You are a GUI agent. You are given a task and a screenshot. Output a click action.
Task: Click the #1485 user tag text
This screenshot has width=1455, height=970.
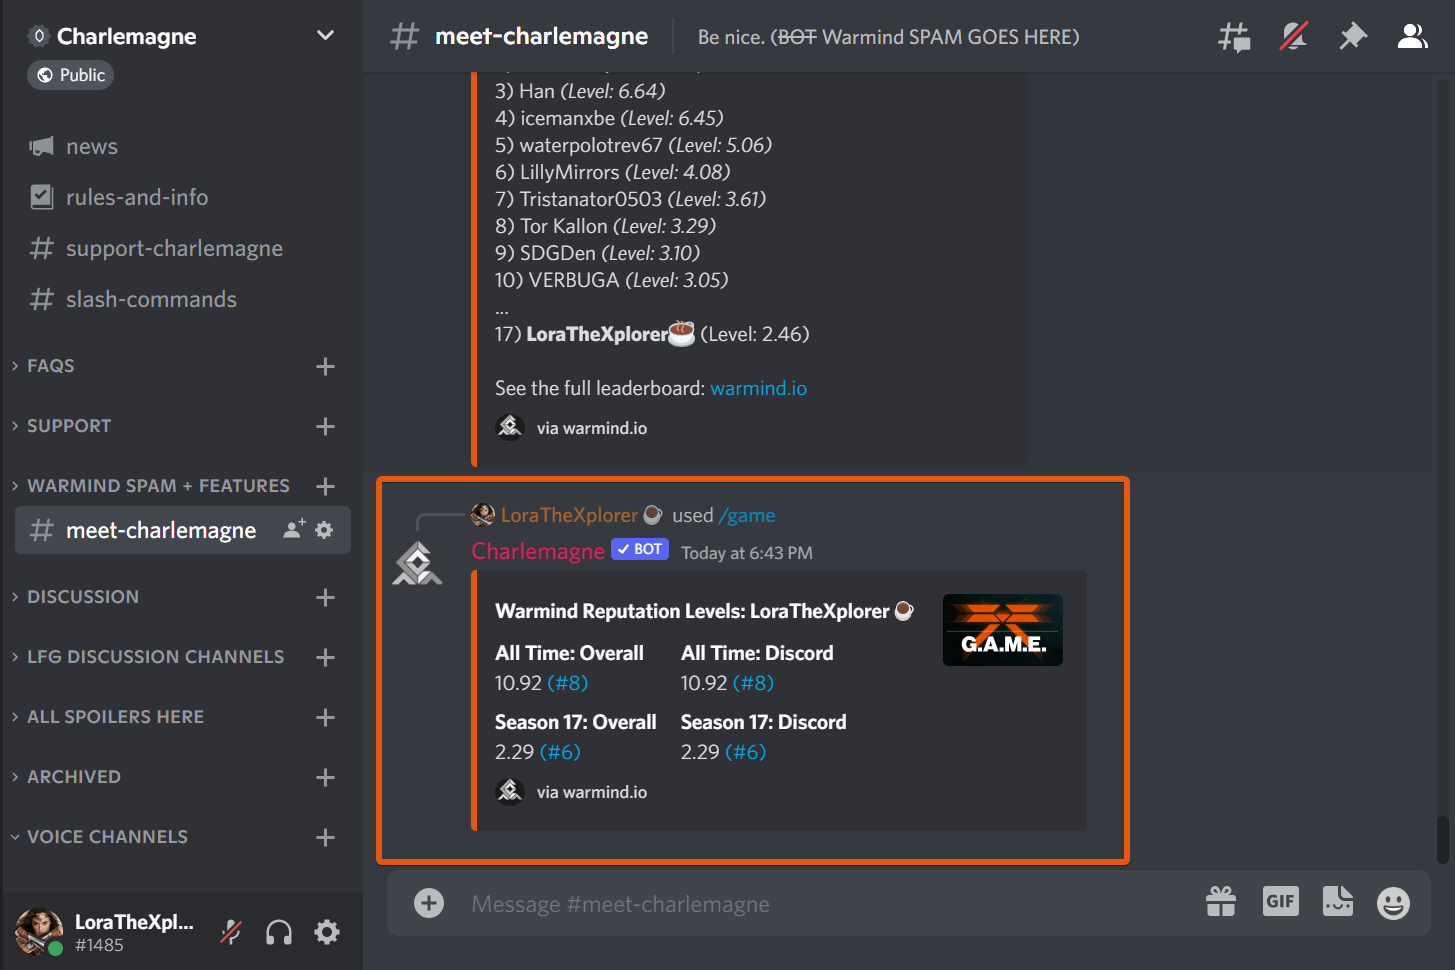coord(99,946)
